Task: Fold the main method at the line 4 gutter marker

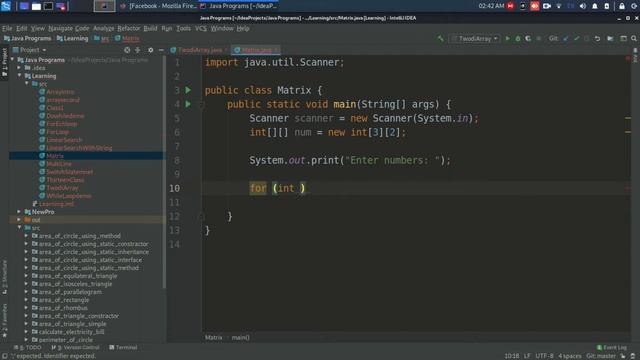Action: click(x=202, y=104)
